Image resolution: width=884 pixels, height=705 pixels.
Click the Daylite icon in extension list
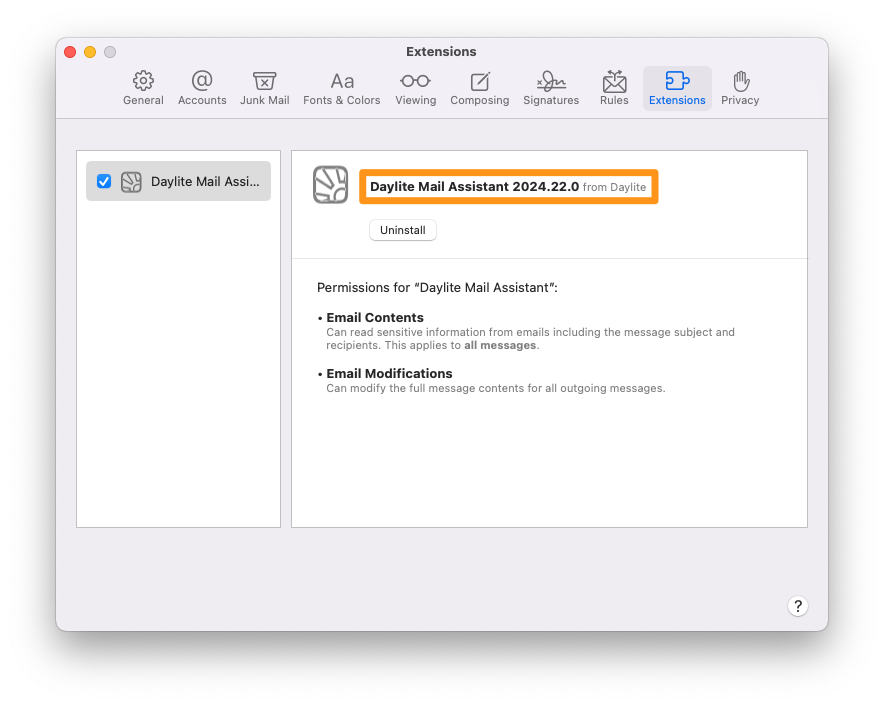[x=131, y=182]
